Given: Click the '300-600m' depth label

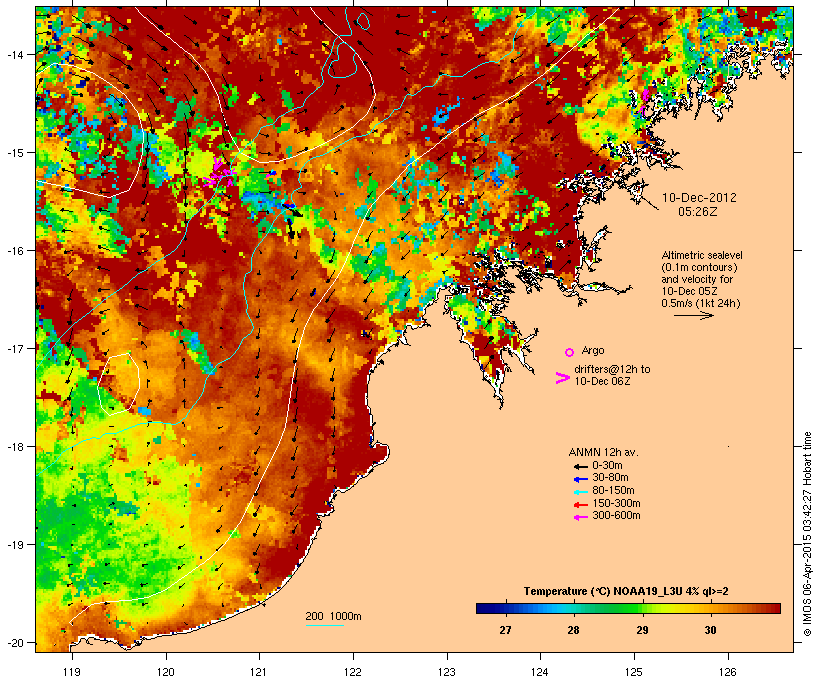Looking at the screenshot, I should point(617,516).
